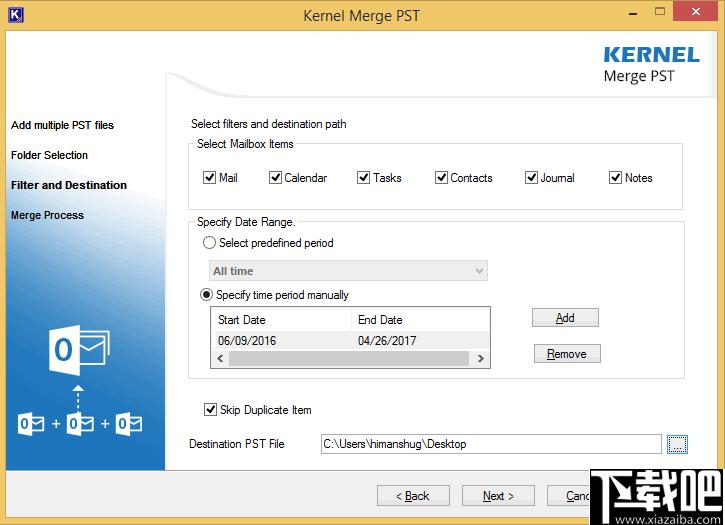Viewport: 725px width, 525px height.
Task: Choose Select predefined period radio button
Action: click(209, 243)
